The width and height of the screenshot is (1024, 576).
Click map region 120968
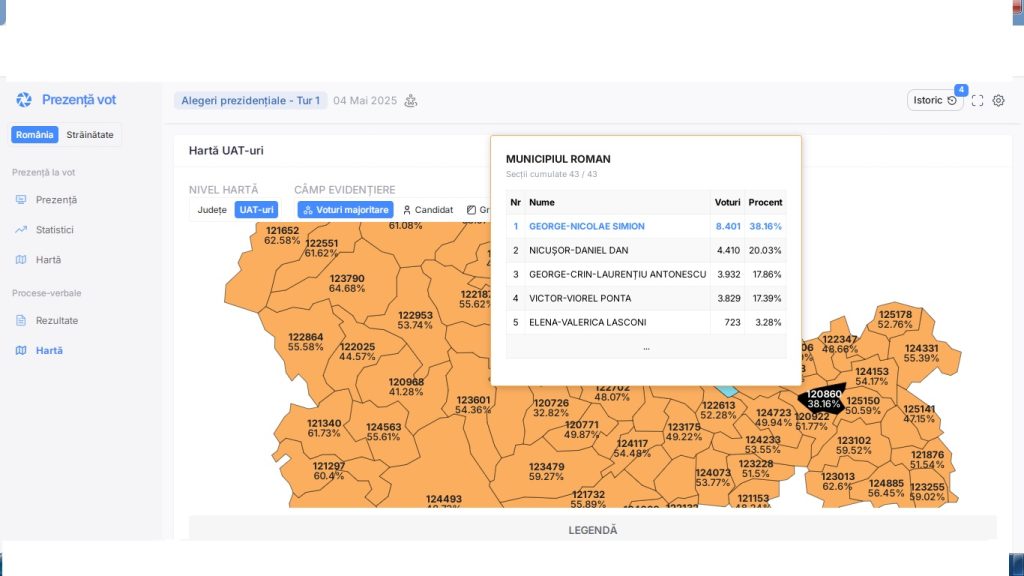[406, 387]
